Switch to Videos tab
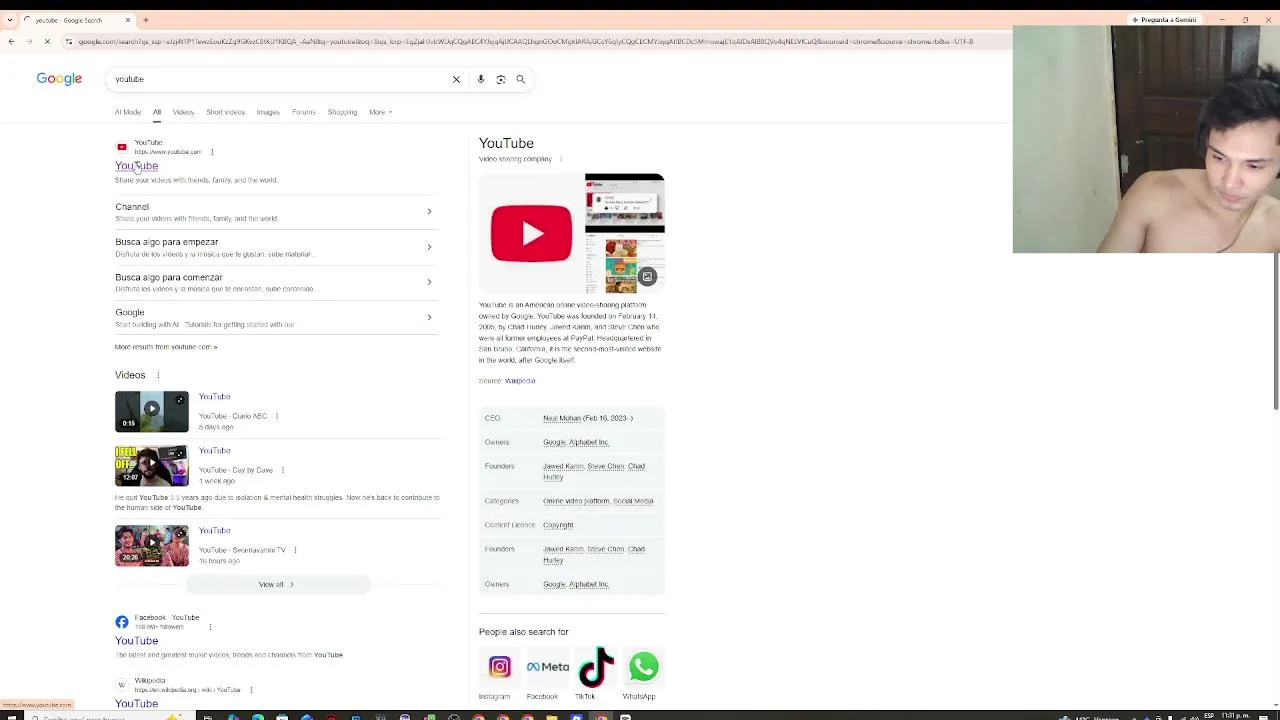The width and height of the screenshot is (1280, 720). [183, 112]
